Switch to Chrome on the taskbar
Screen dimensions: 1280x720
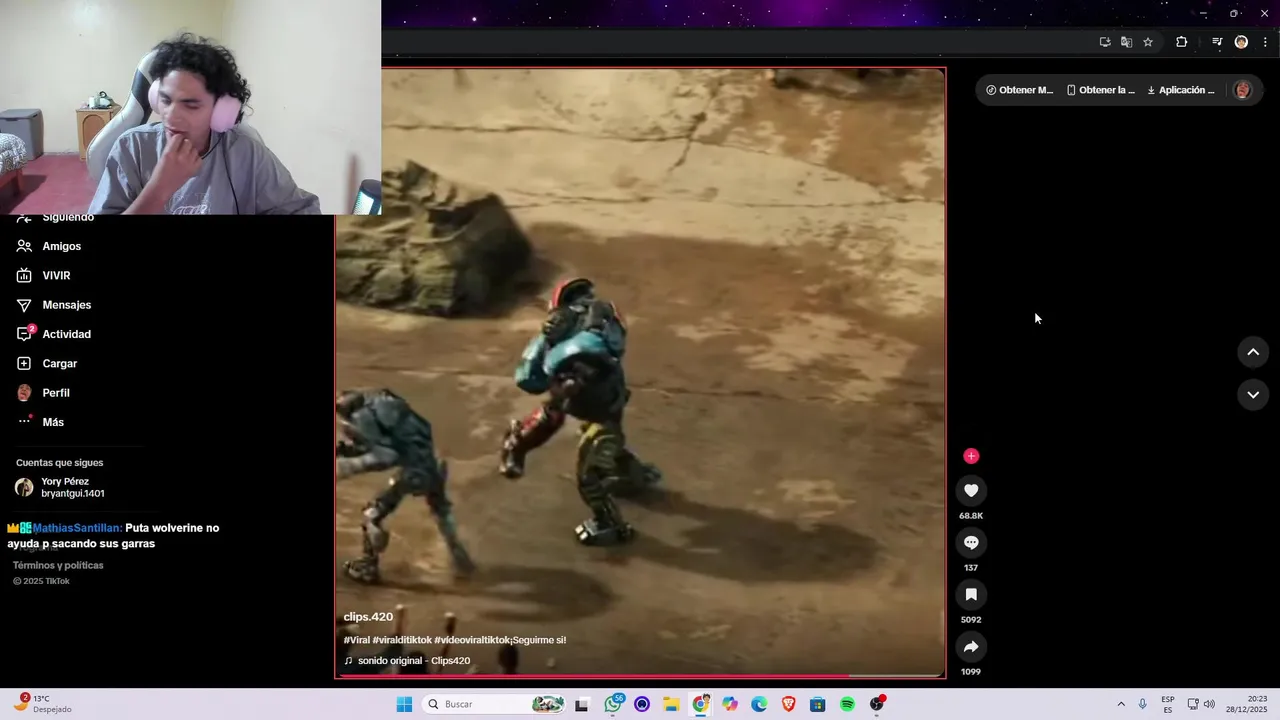coord(700,704)
